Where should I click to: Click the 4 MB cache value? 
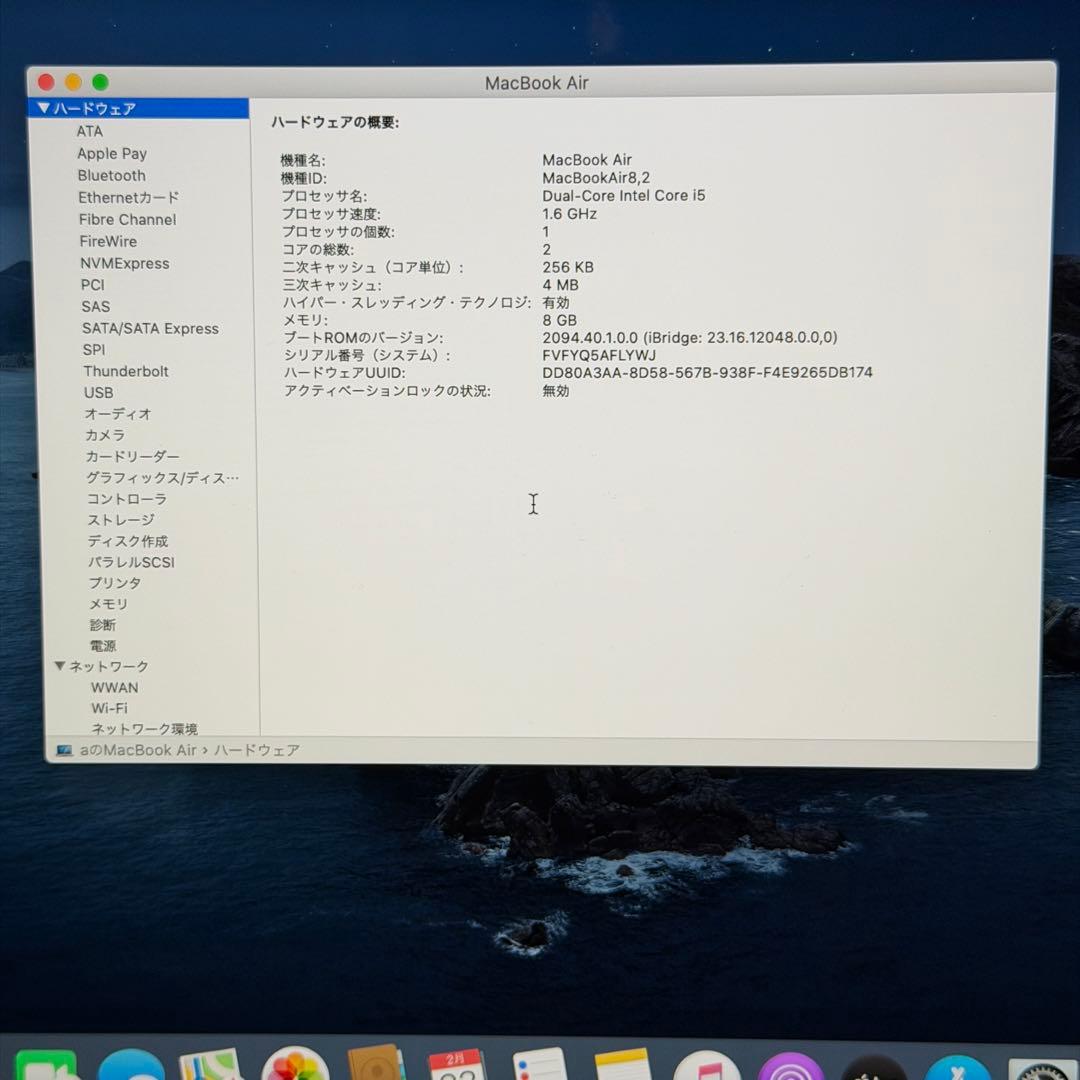tap(560, 285)
